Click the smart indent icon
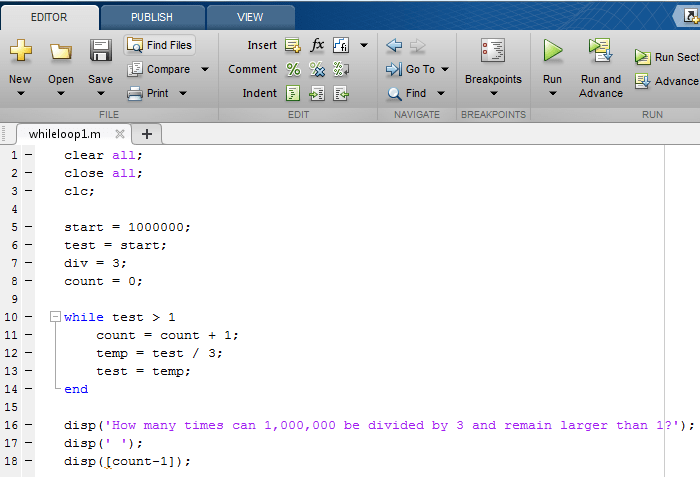 (293, 93)
